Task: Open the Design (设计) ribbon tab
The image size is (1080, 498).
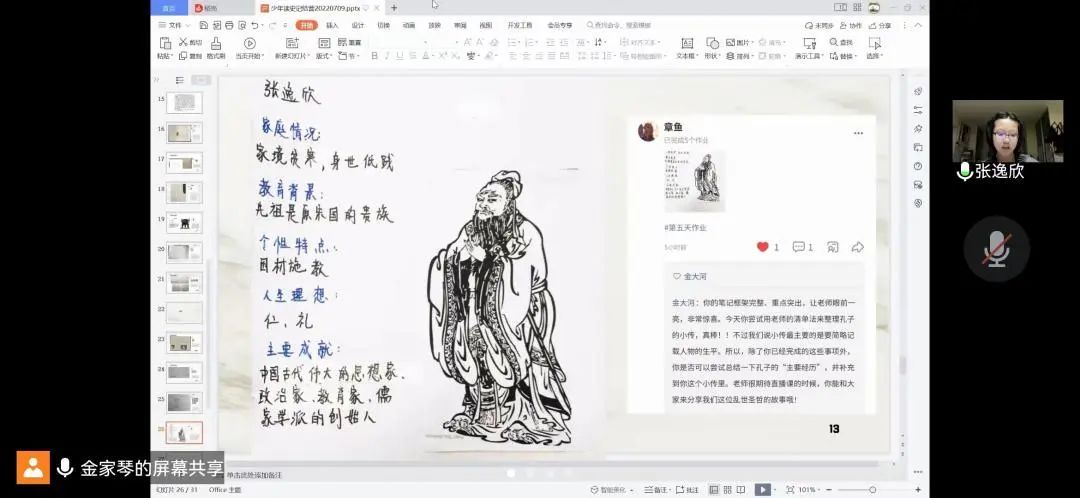Action: [357, 25]
